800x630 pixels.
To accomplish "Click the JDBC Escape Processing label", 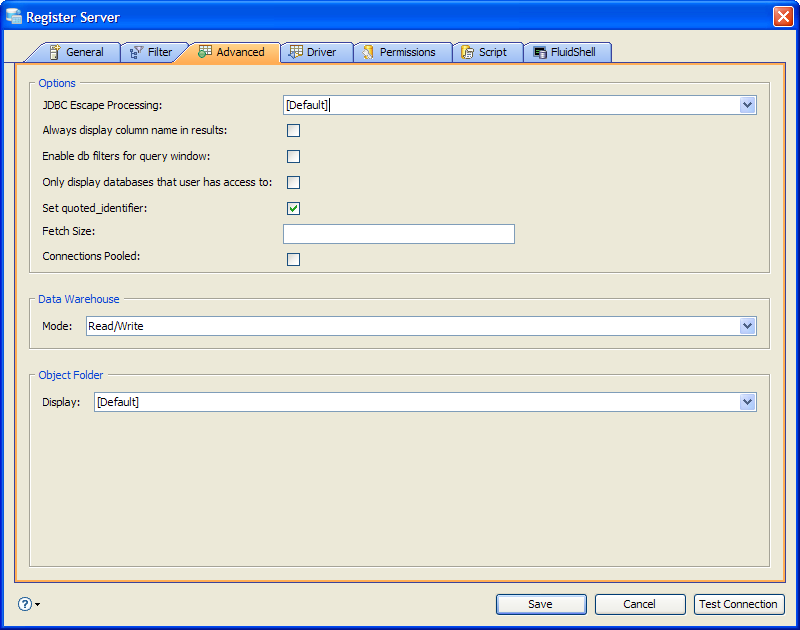I will coord(102,105).
